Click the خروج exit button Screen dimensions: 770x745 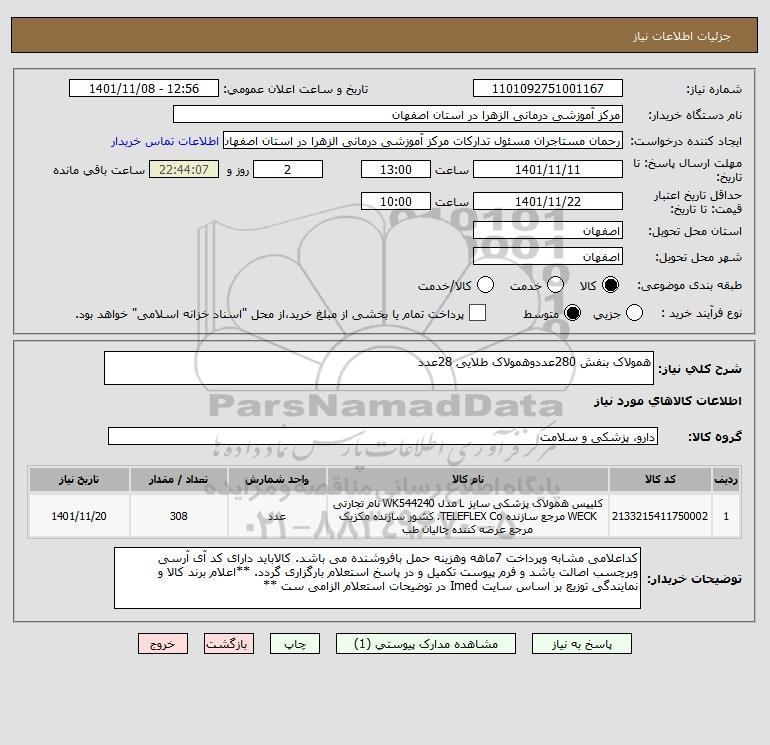pyautogui.click(x=163, y=644)
